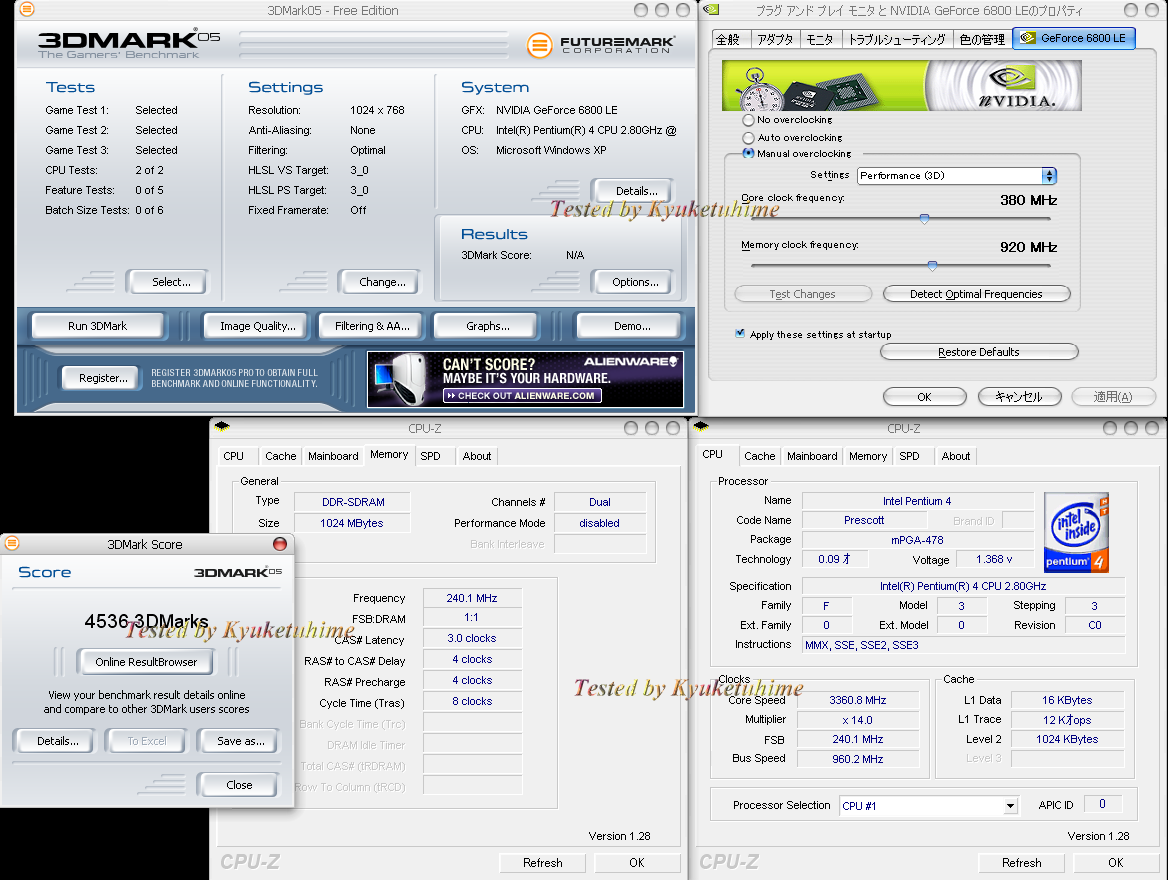Open the Processor Selection CPU #1 dropdown
Image resolution: width=1168 pixels, height=880 pixels.
pos(928,805)
